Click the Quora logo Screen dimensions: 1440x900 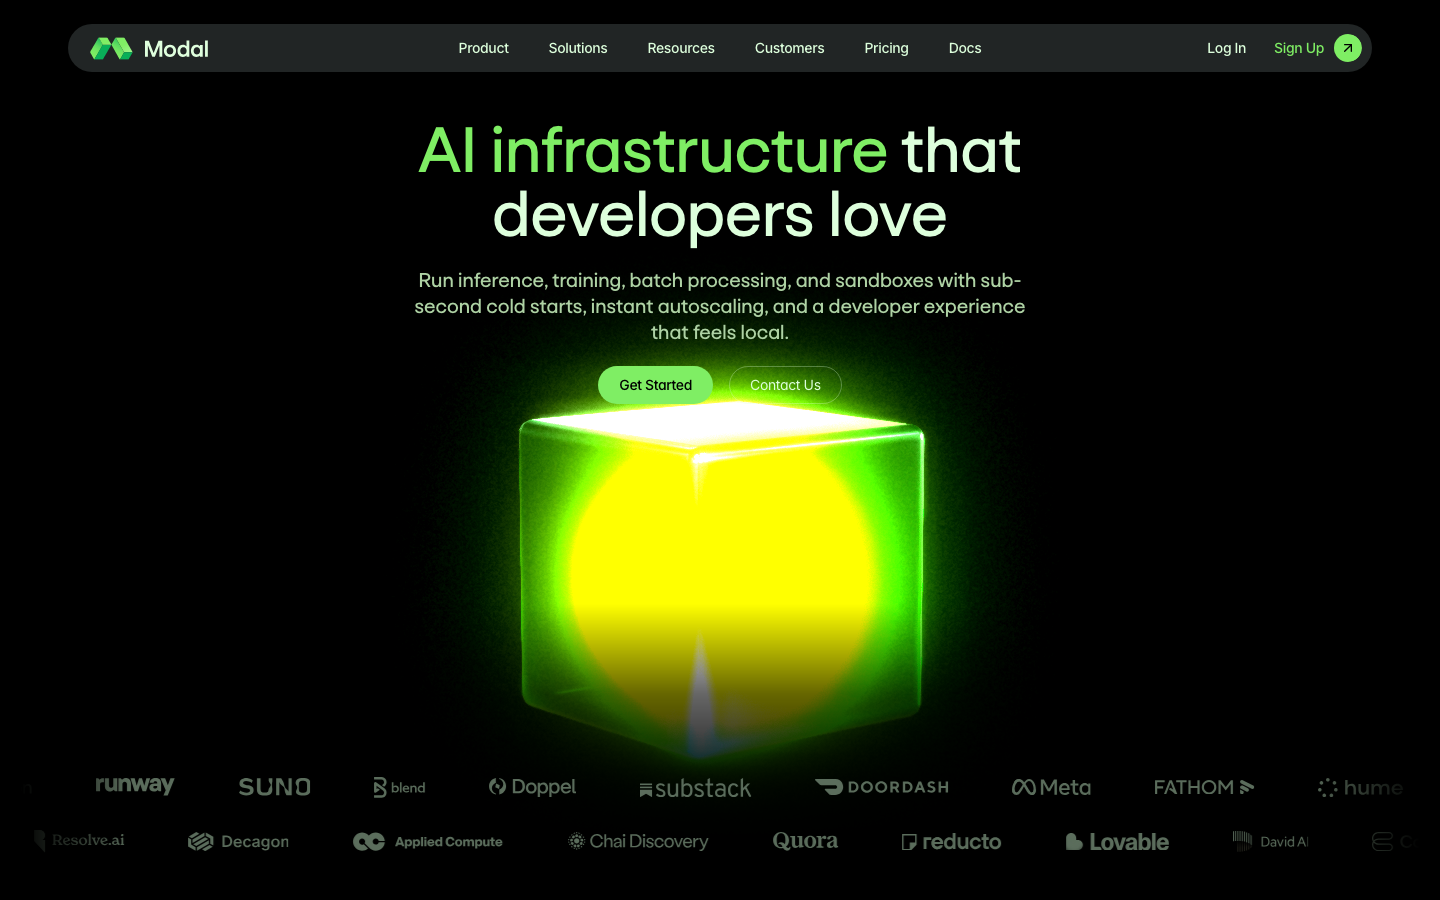pos(805,841)
